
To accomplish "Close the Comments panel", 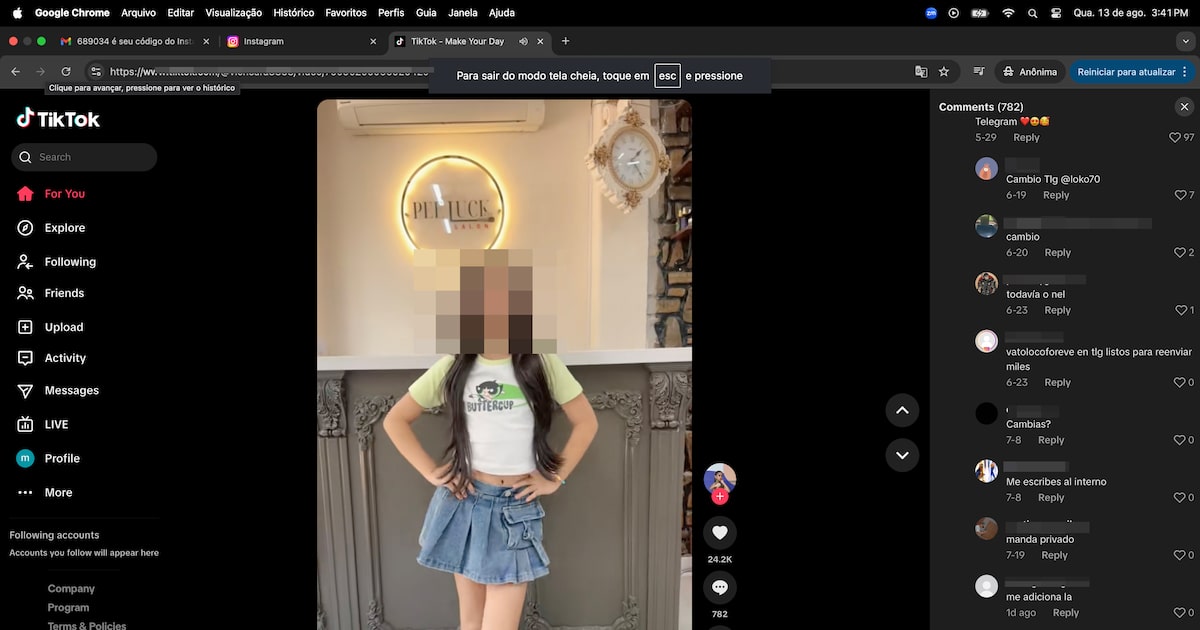I will click(1184, 107).
